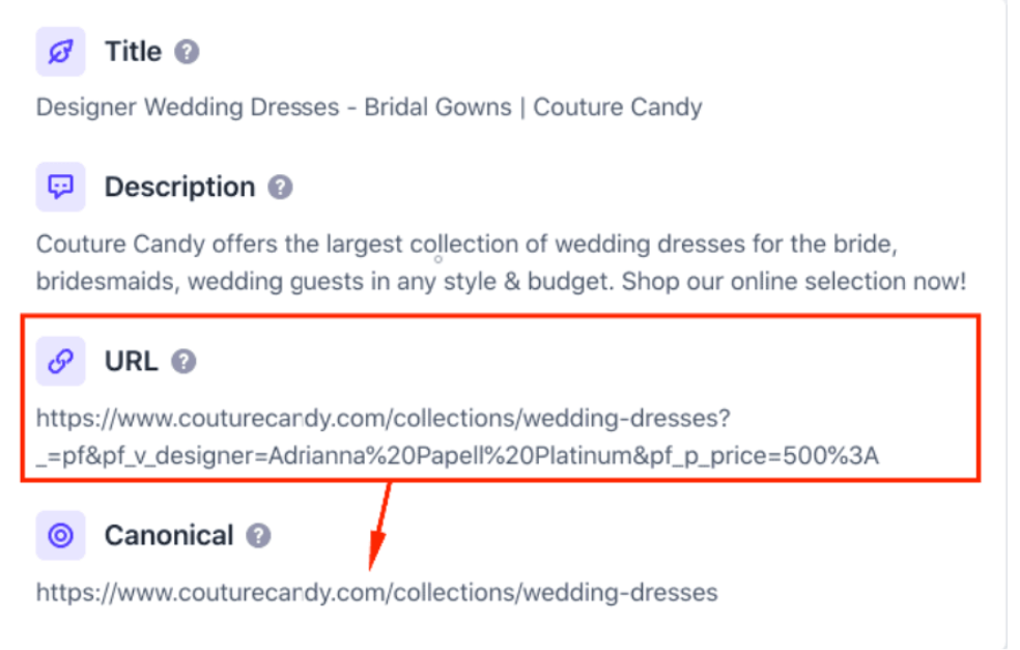The image size is (1020, 650).
Task: Click the Canonical target icon
Action: pos(61,535)
